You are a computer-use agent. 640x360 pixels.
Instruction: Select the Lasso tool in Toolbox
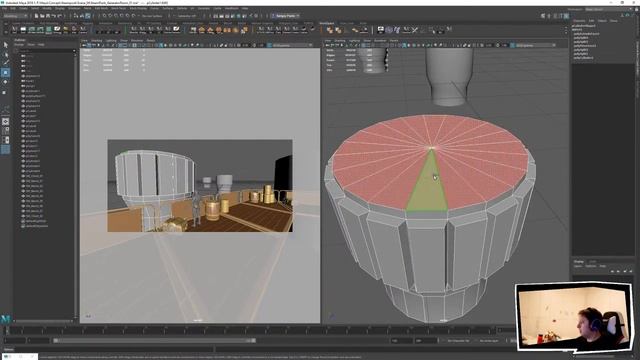point(6,54)
